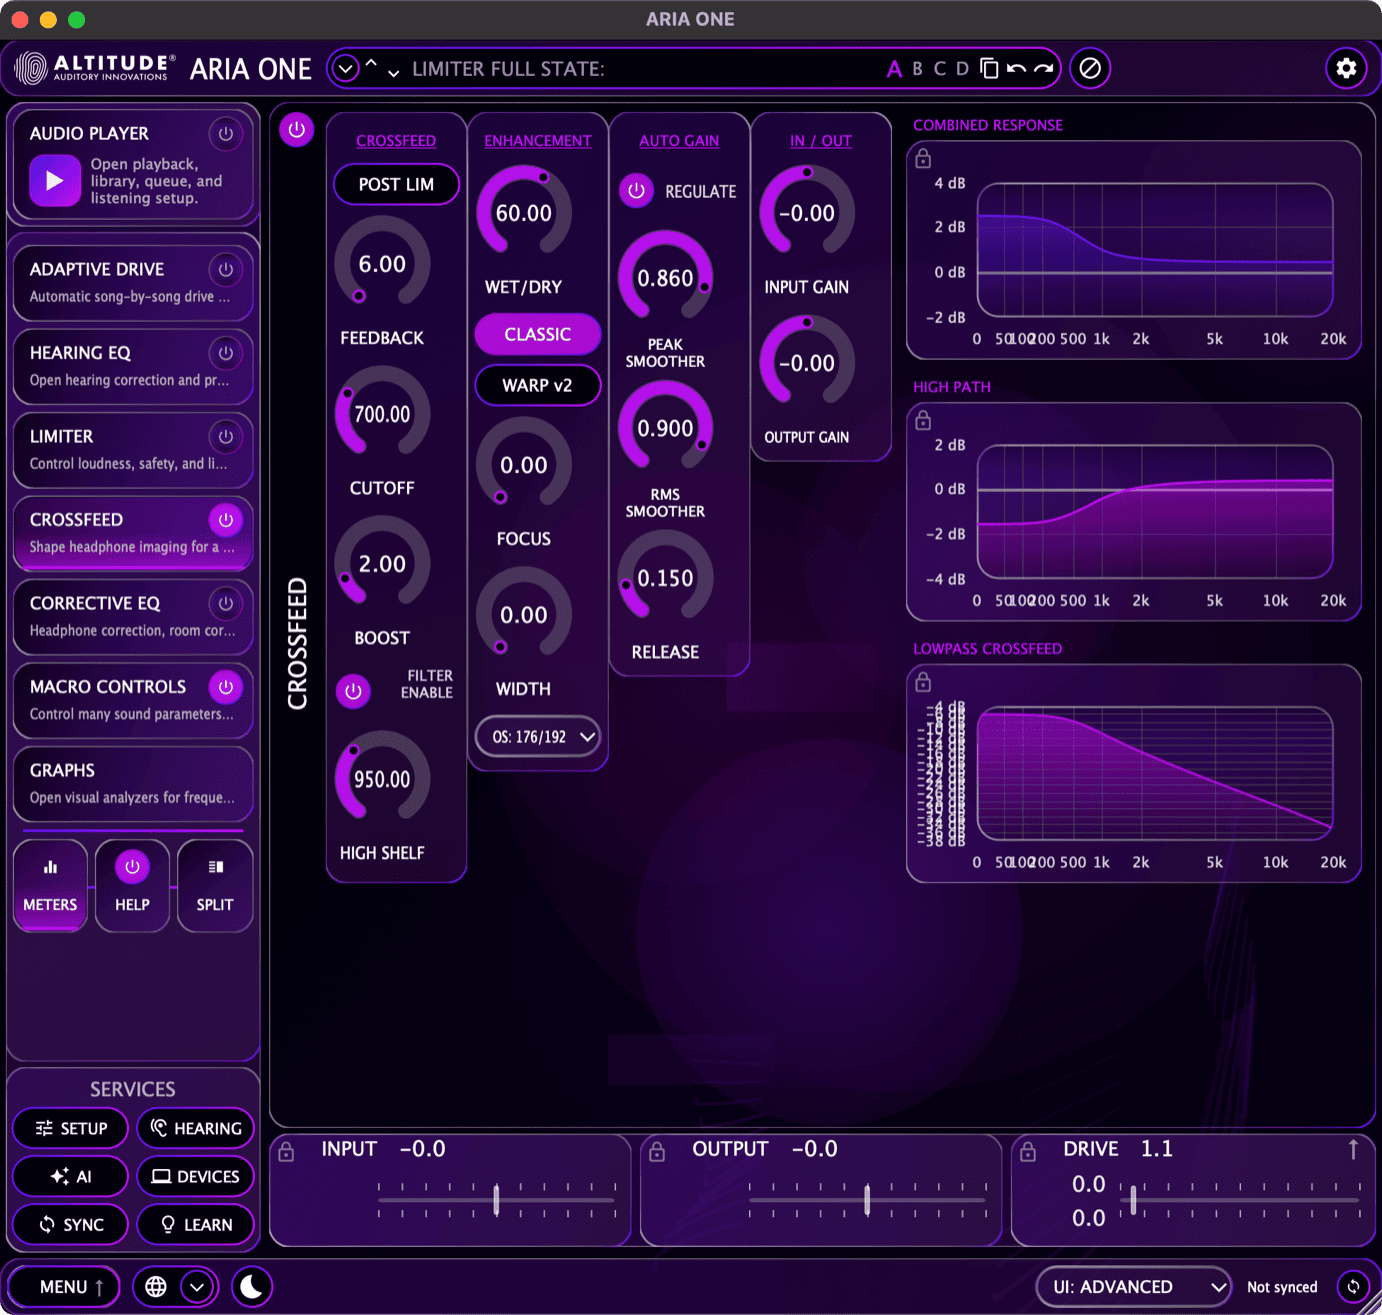
Task: Click the FEEDBACK knob showing 6.00
Action: click(382, 263)
